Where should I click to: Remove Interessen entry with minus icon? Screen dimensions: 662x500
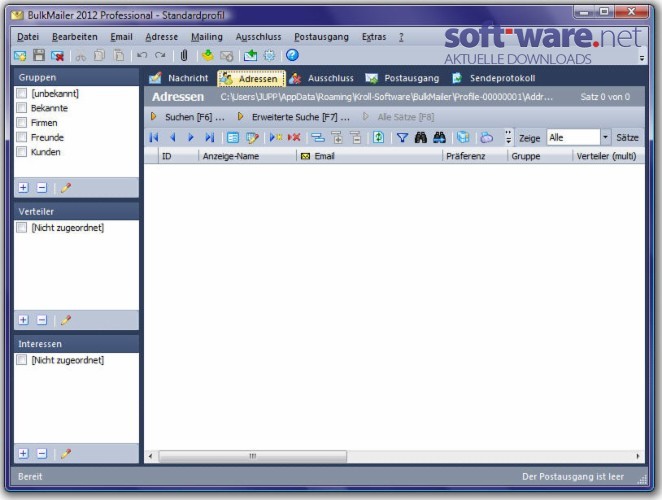coord(42,454)
